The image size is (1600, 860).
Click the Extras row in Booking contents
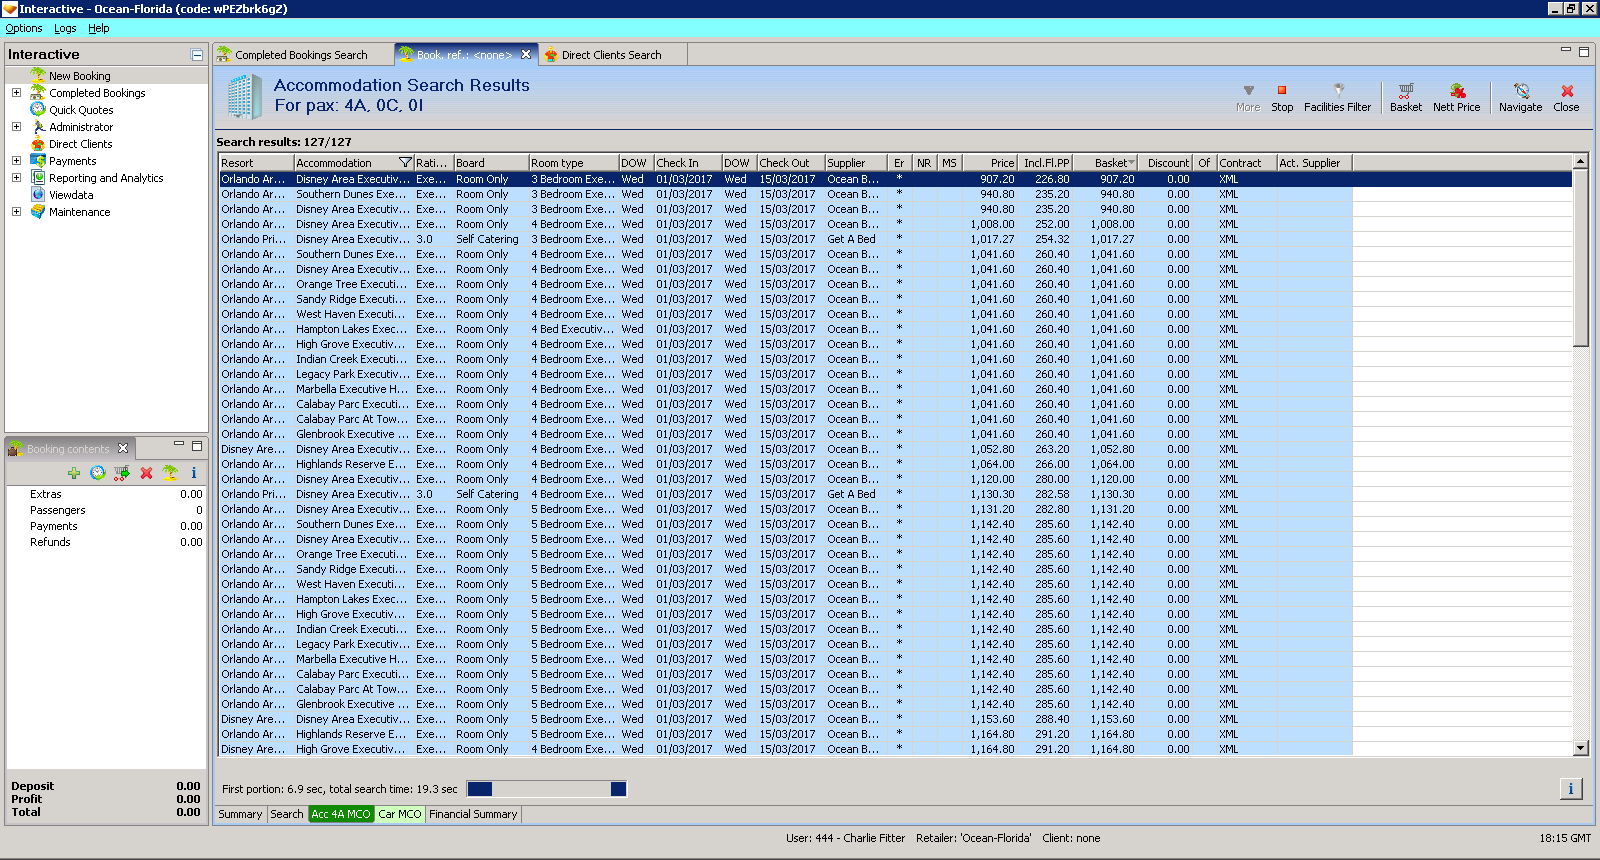pos(106,494)
